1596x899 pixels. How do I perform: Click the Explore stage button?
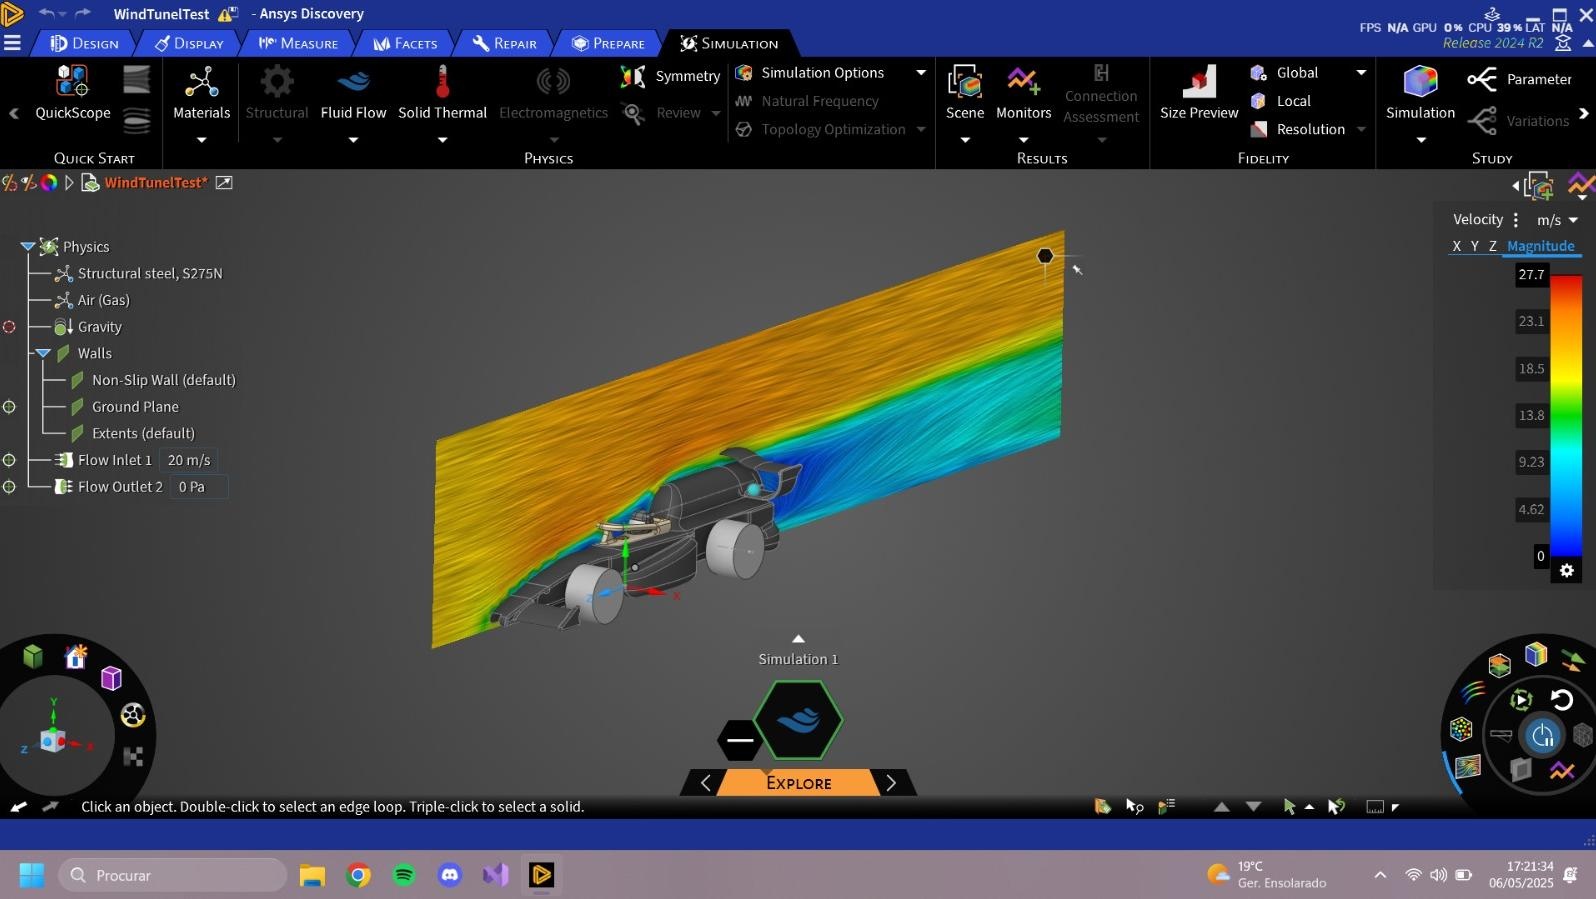tap(798, 783)
